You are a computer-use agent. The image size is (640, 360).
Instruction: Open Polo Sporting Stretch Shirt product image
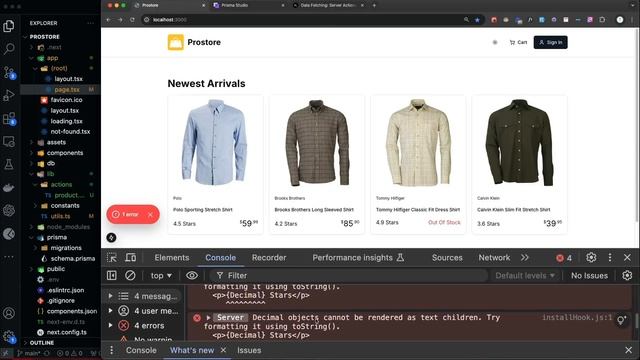coord(215,142)
